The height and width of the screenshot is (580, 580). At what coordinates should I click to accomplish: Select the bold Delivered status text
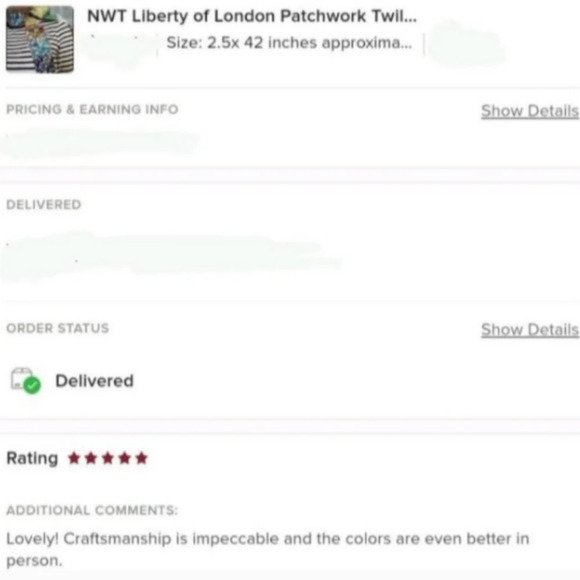pos(94,381)
